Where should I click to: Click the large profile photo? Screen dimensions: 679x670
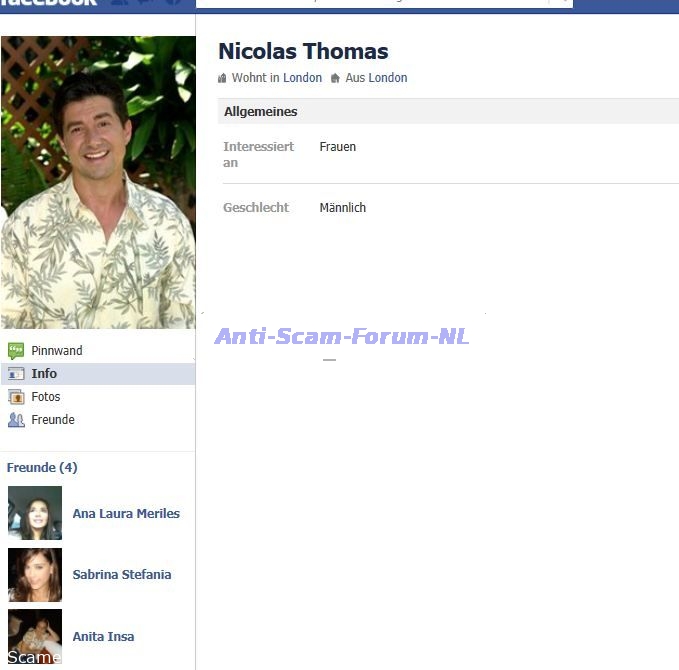[98, 182]
